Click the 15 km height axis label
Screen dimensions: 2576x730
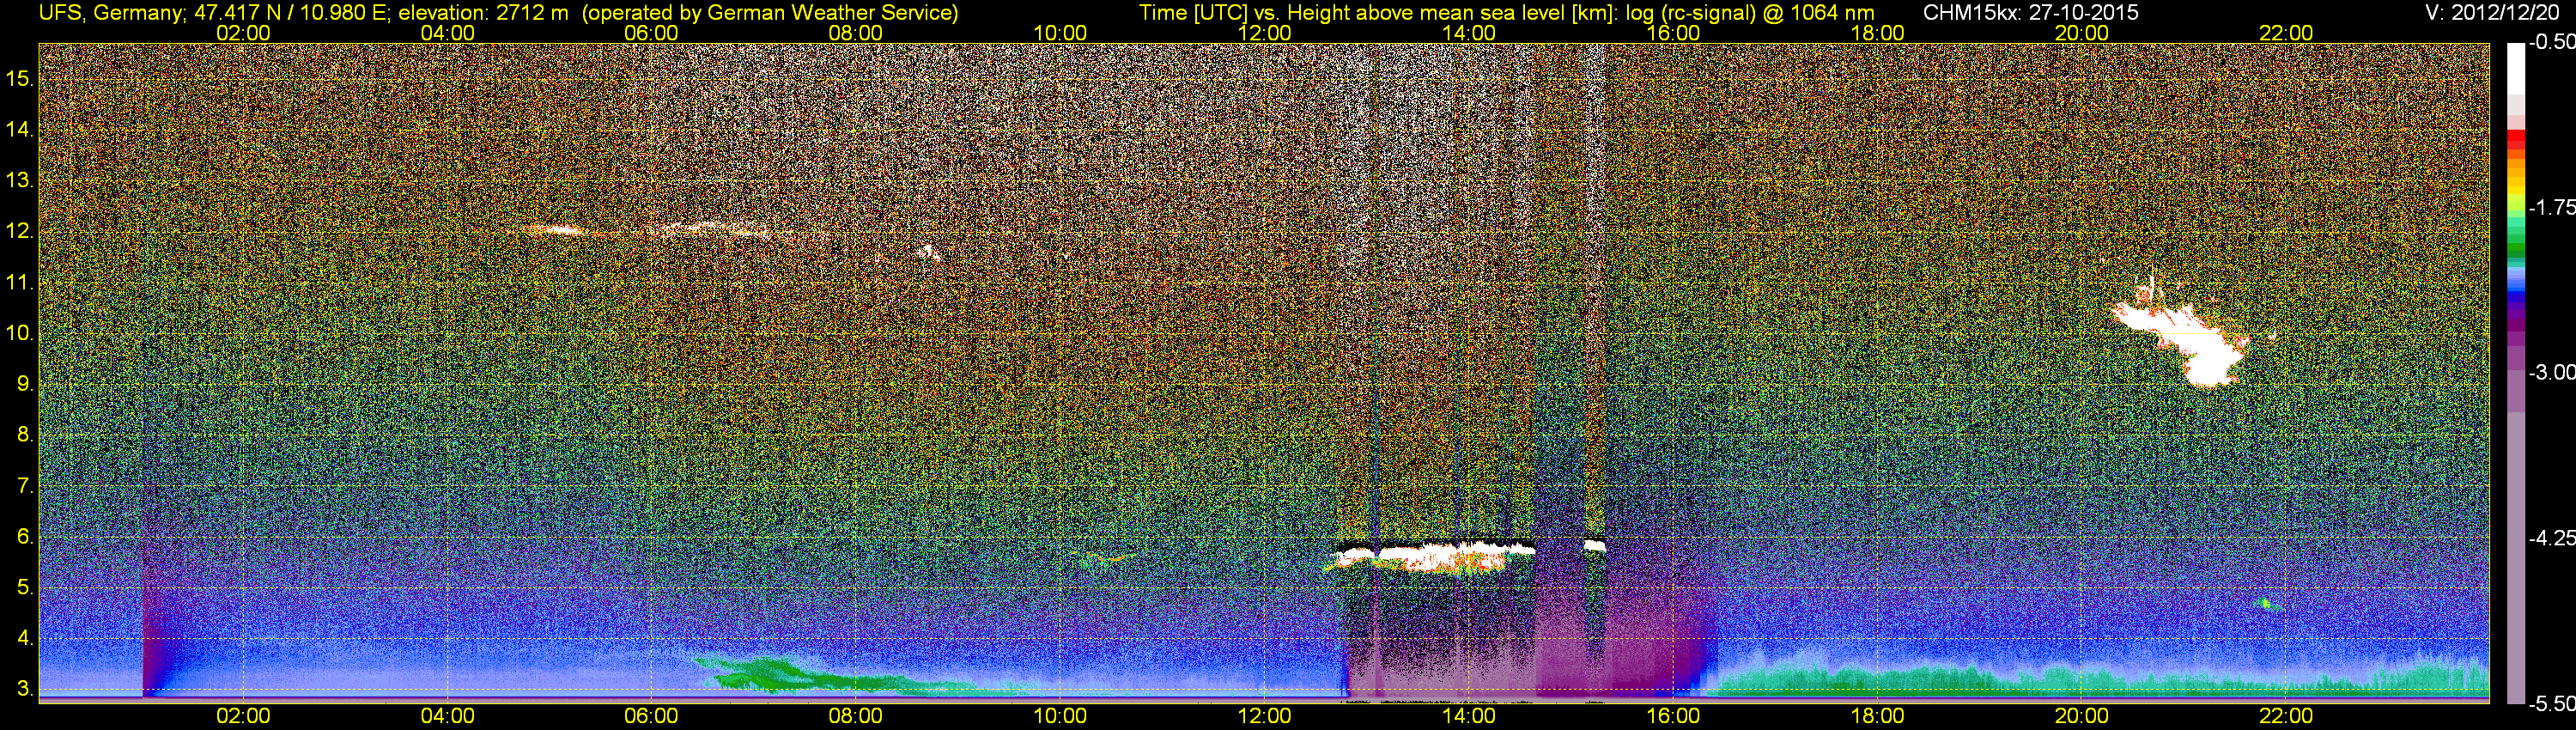(x=19, y=78)
